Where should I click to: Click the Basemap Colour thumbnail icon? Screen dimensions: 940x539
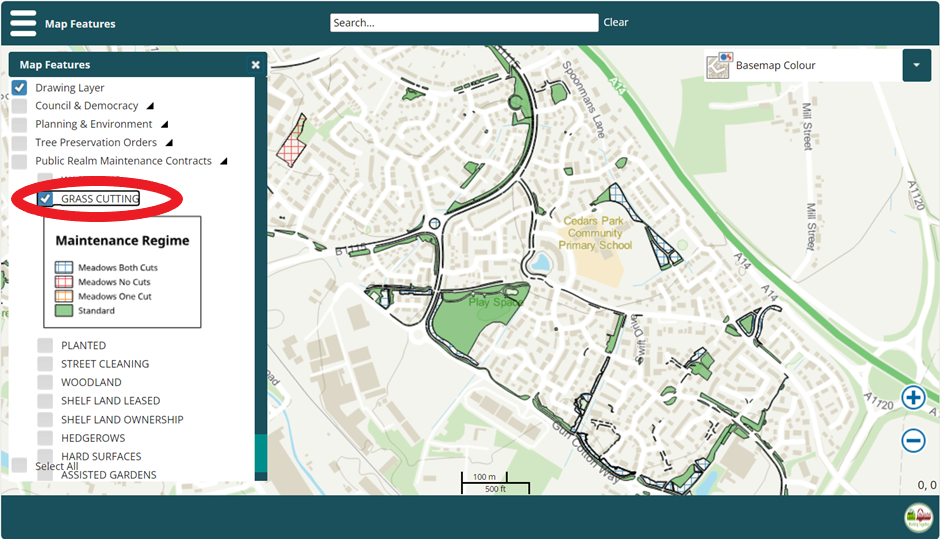point(718,66)
